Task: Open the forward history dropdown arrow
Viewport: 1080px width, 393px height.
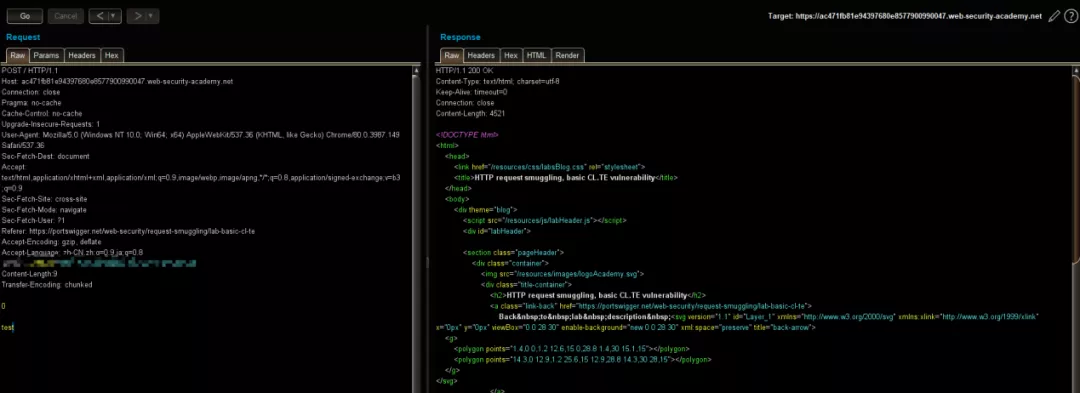Action: (152, 16)
